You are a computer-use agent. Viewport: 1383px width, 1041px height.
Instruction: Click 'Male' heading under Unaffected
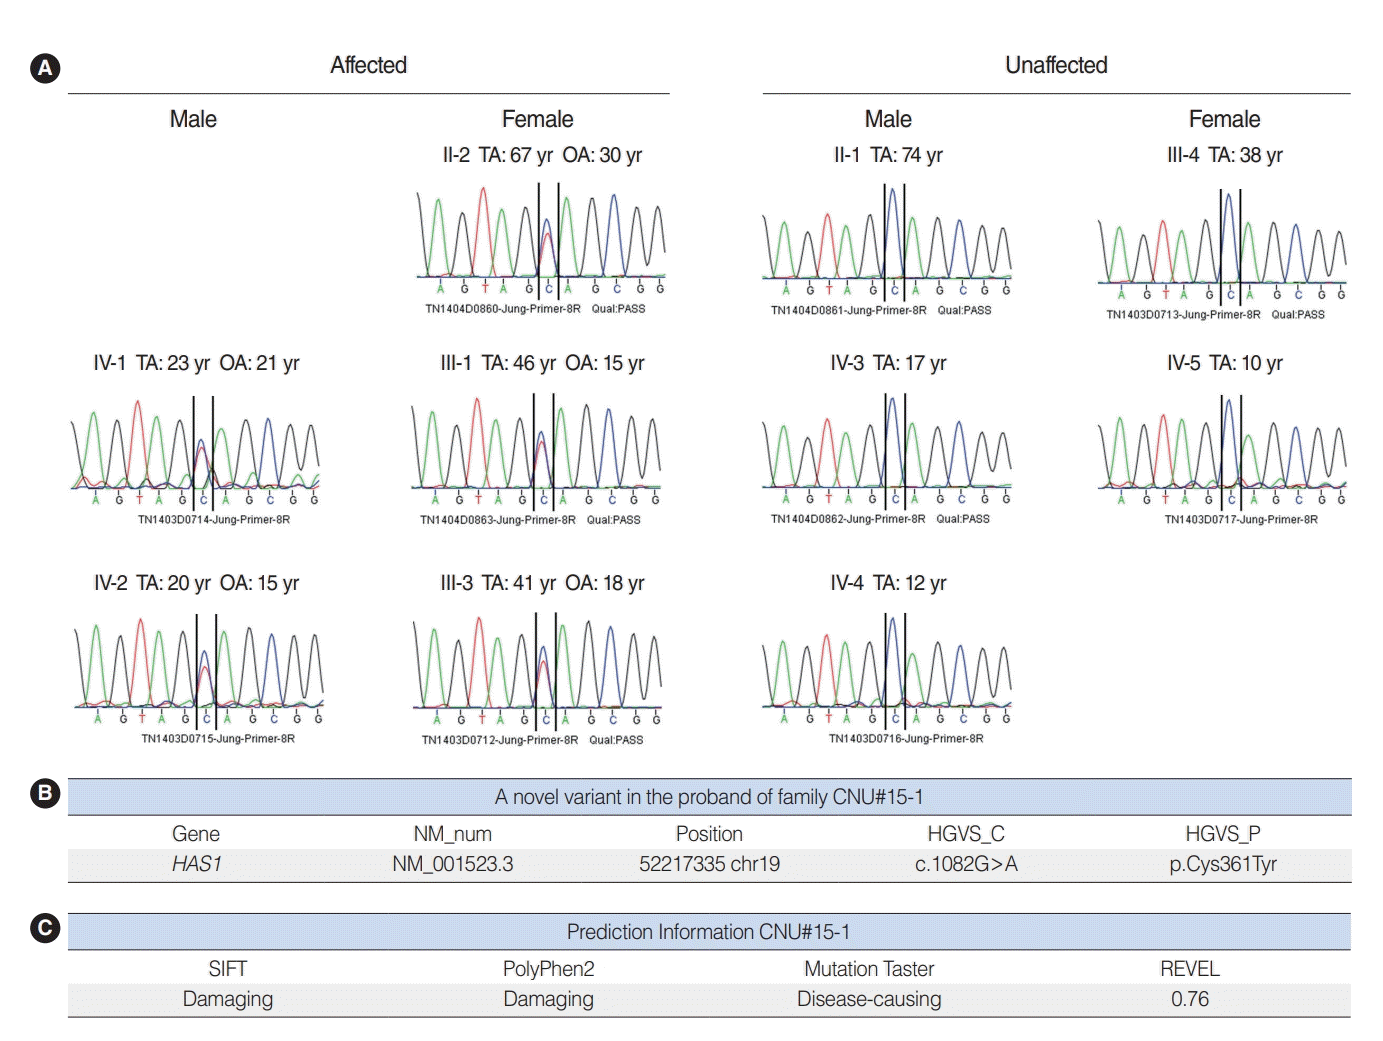pyautogui.click(x=888, y=119)
